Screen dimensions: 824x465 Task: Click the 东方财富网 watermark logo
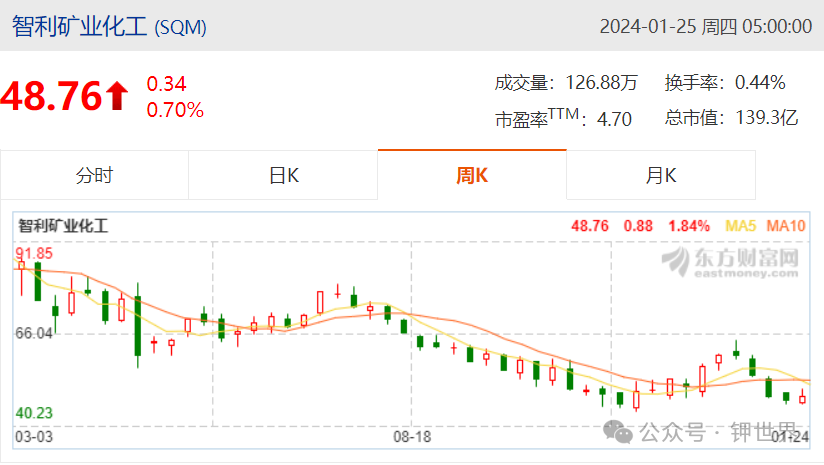[x=730, y=262]
